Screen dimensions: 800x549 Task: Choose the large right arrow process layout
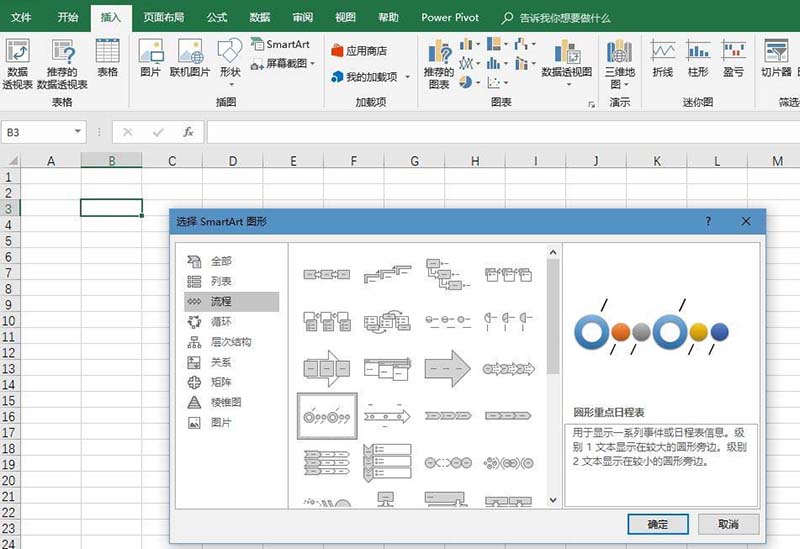(447, 368)
